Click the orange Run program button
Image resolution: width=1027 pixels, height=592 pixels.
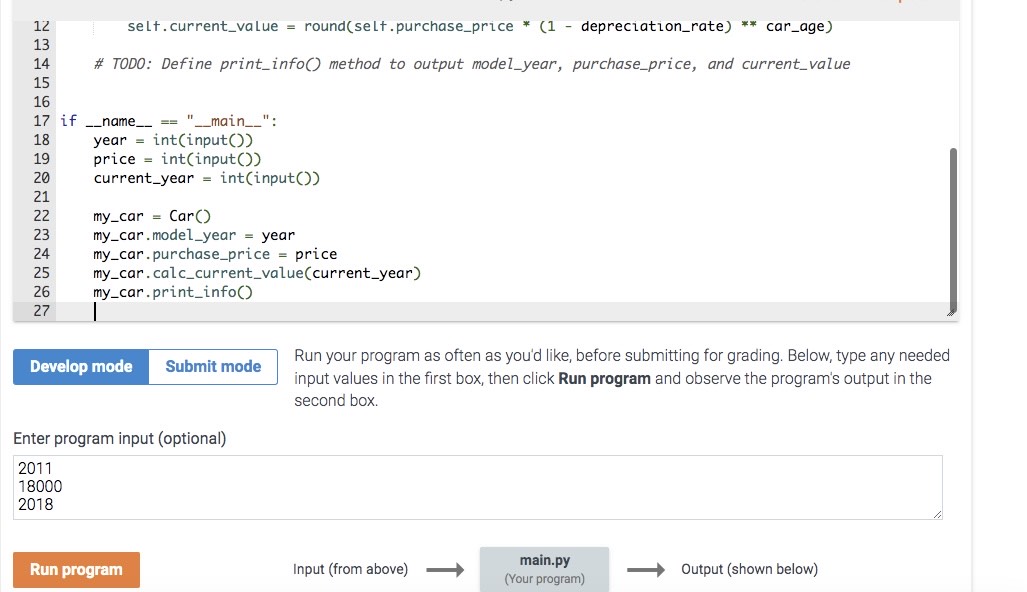(76, 568)
